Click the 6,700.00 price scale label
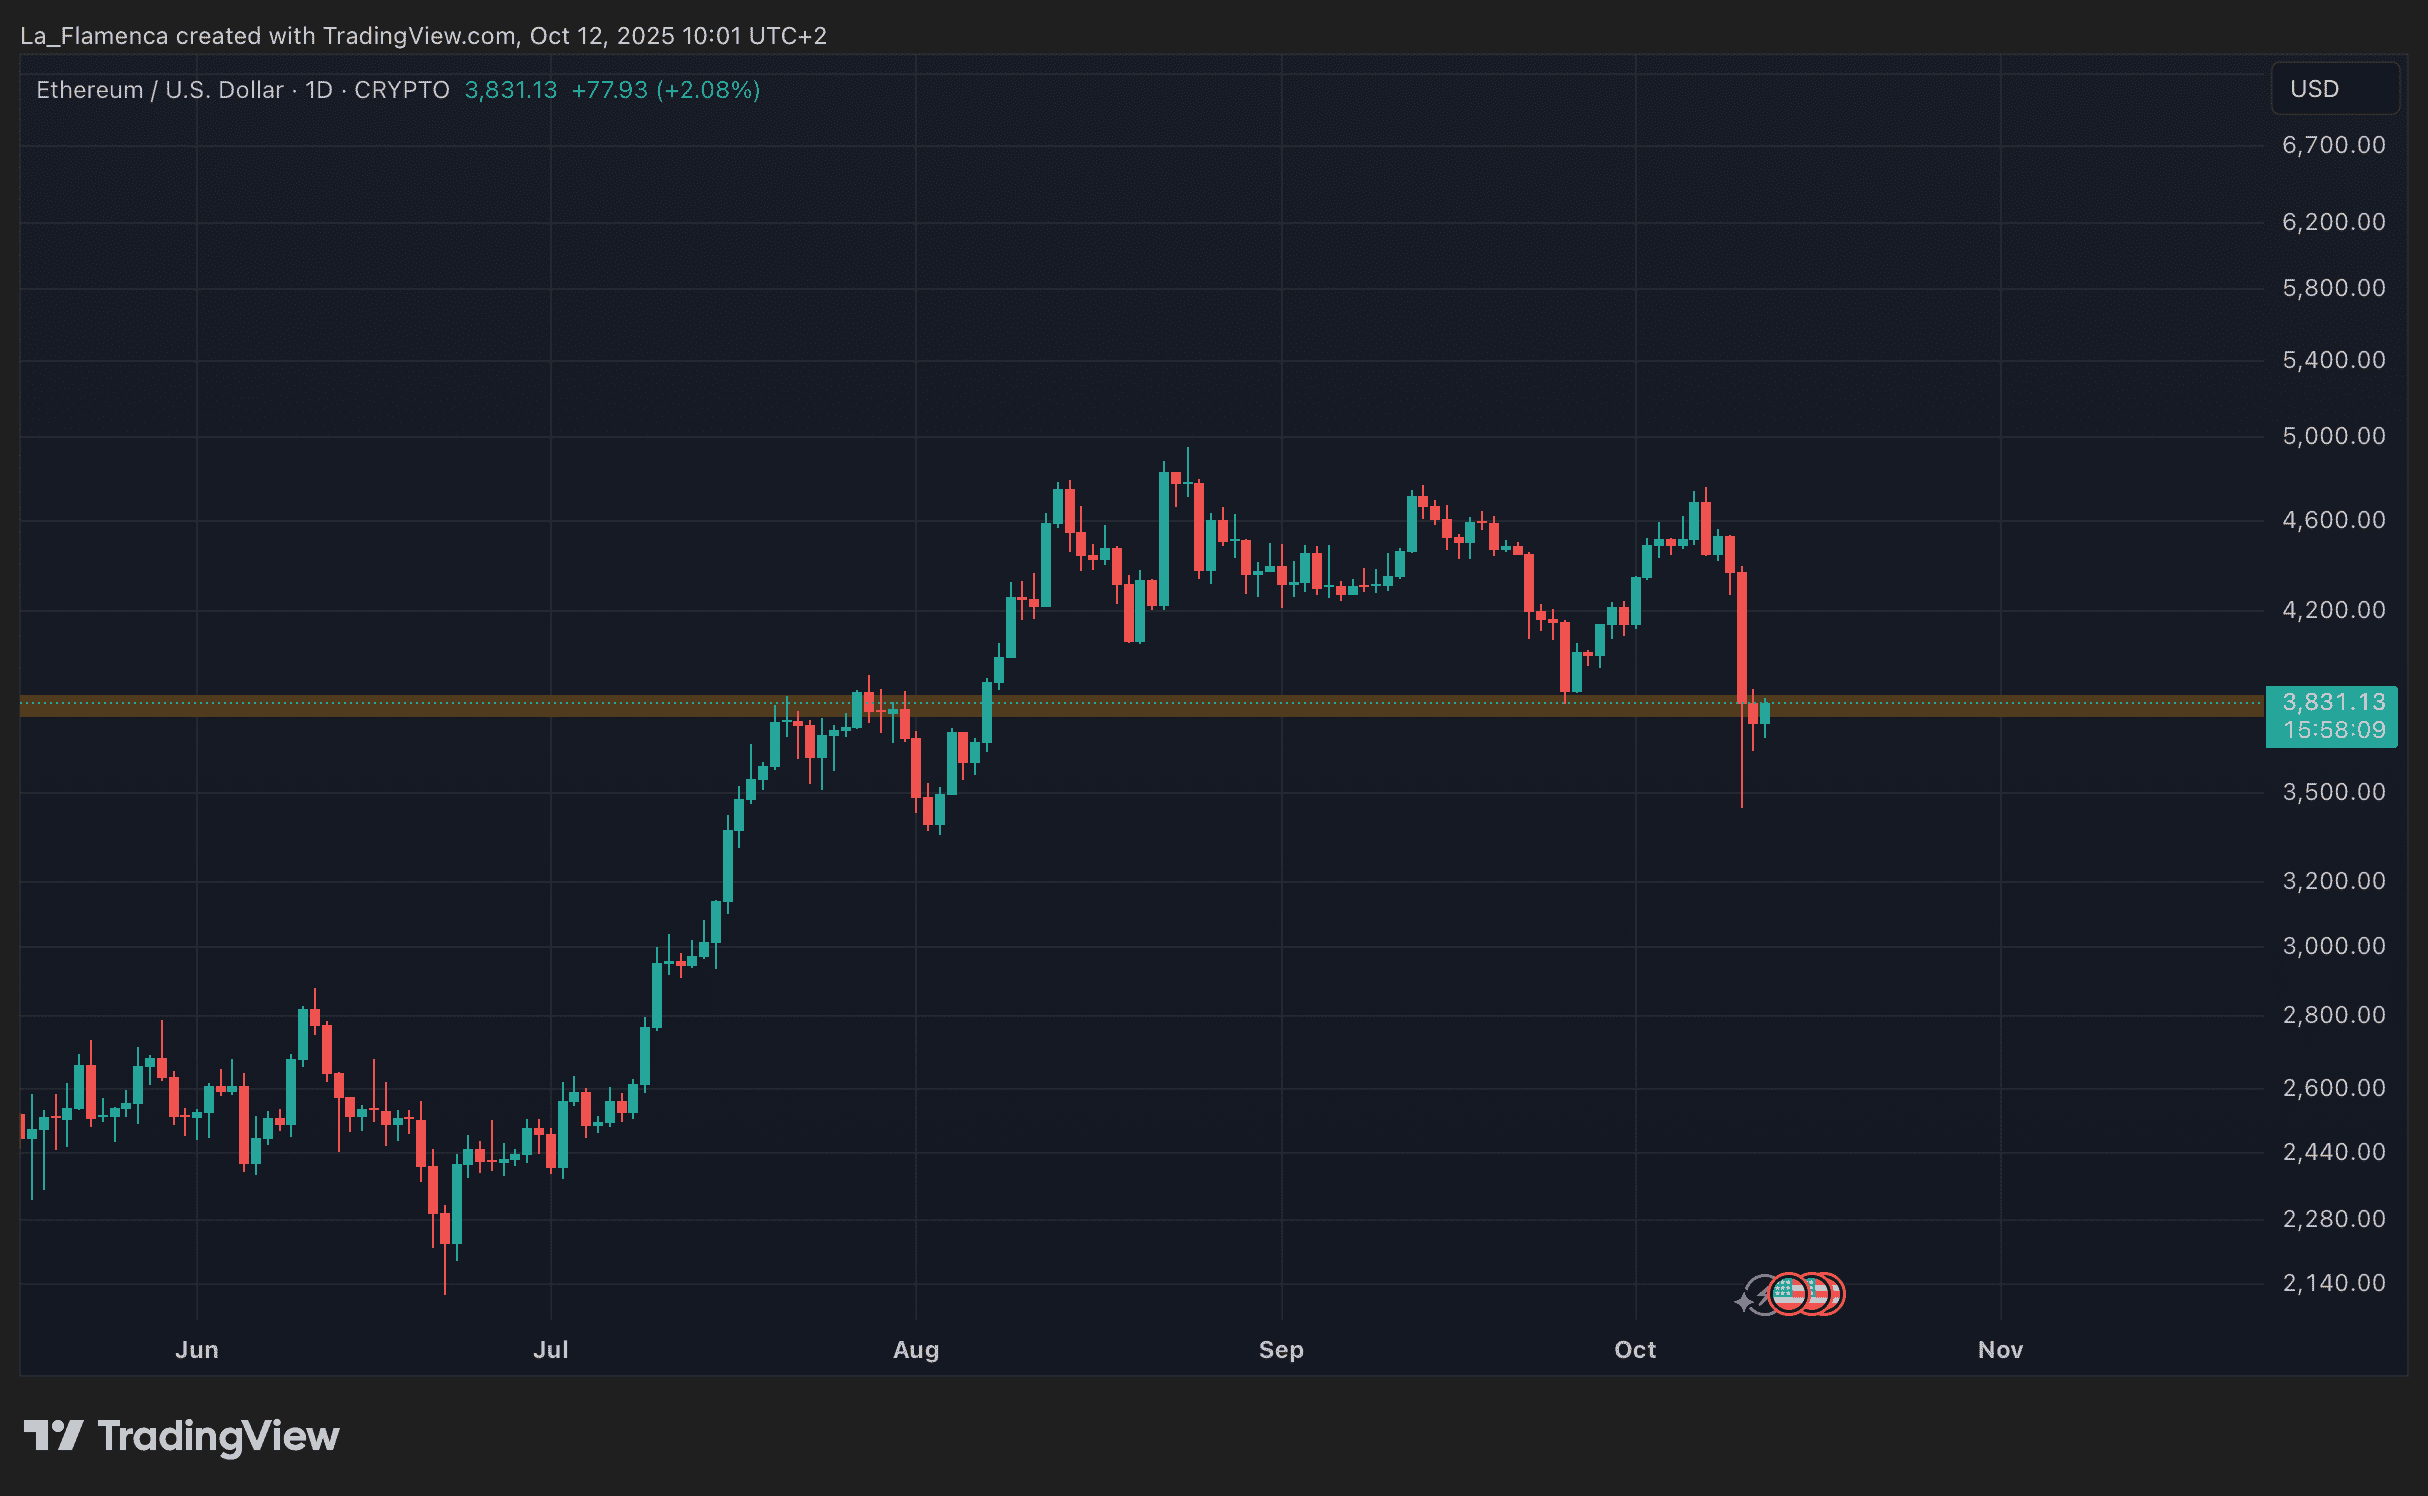Viewport: 2428px width, 1496px height. [2333, 145]
